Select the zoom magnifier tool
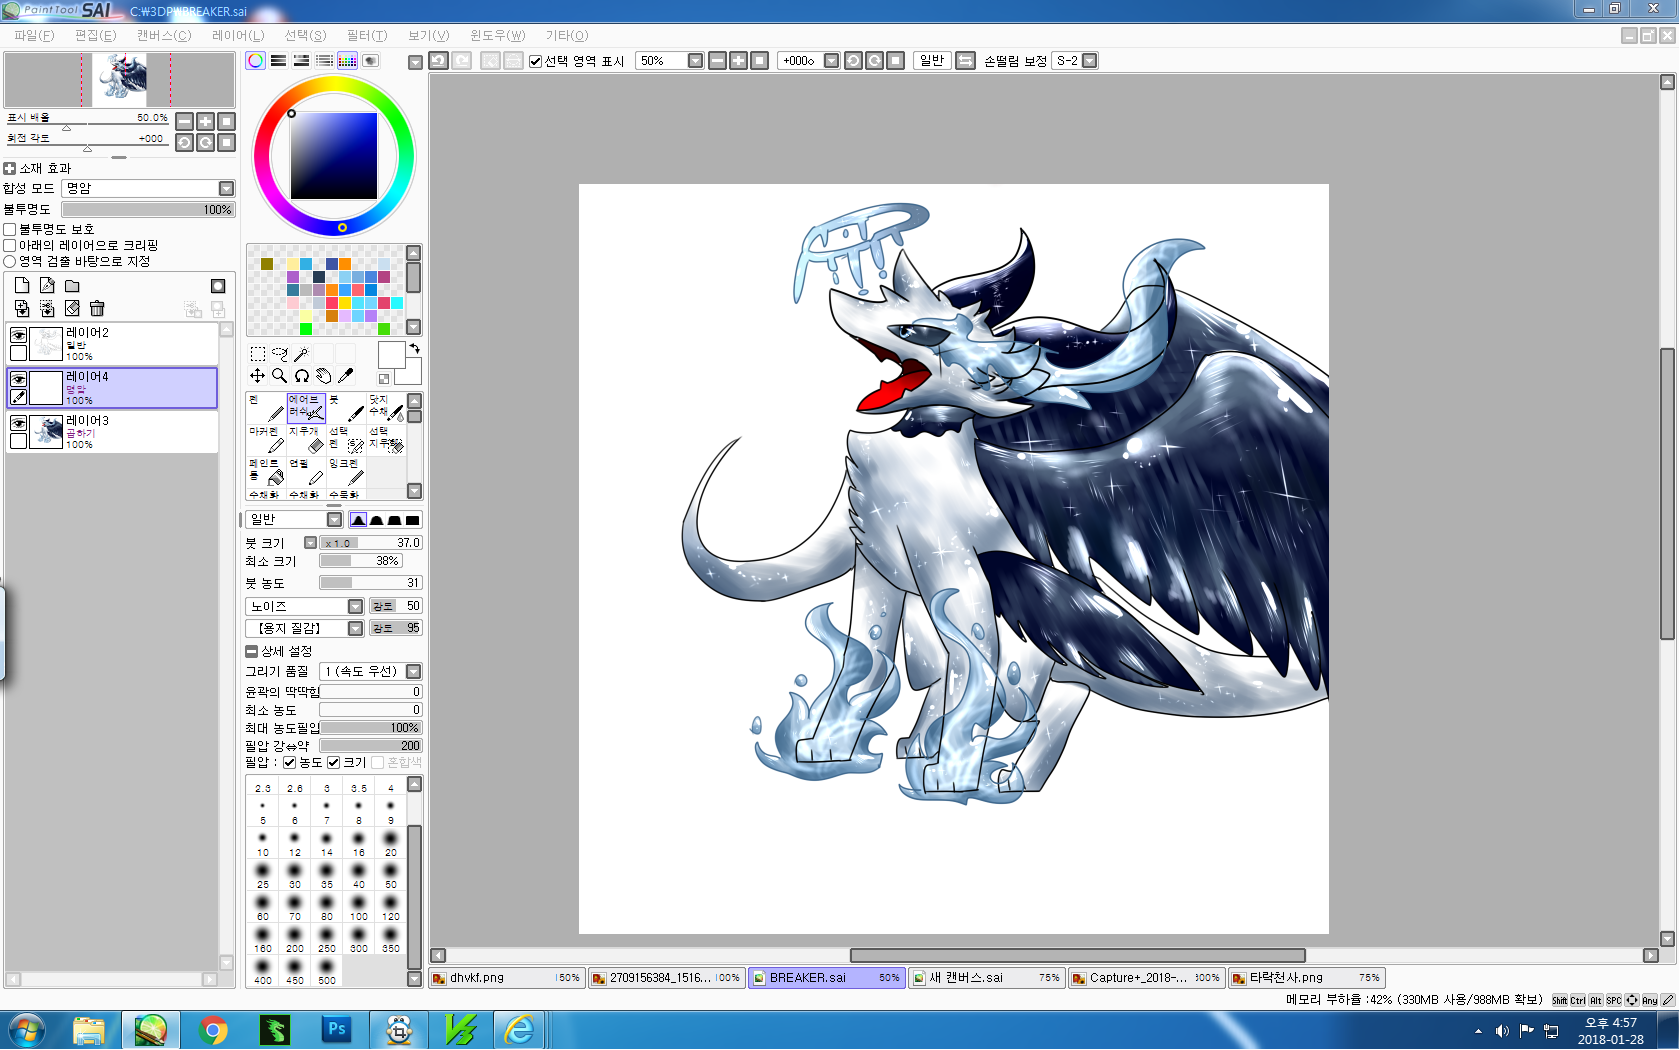 280,376
